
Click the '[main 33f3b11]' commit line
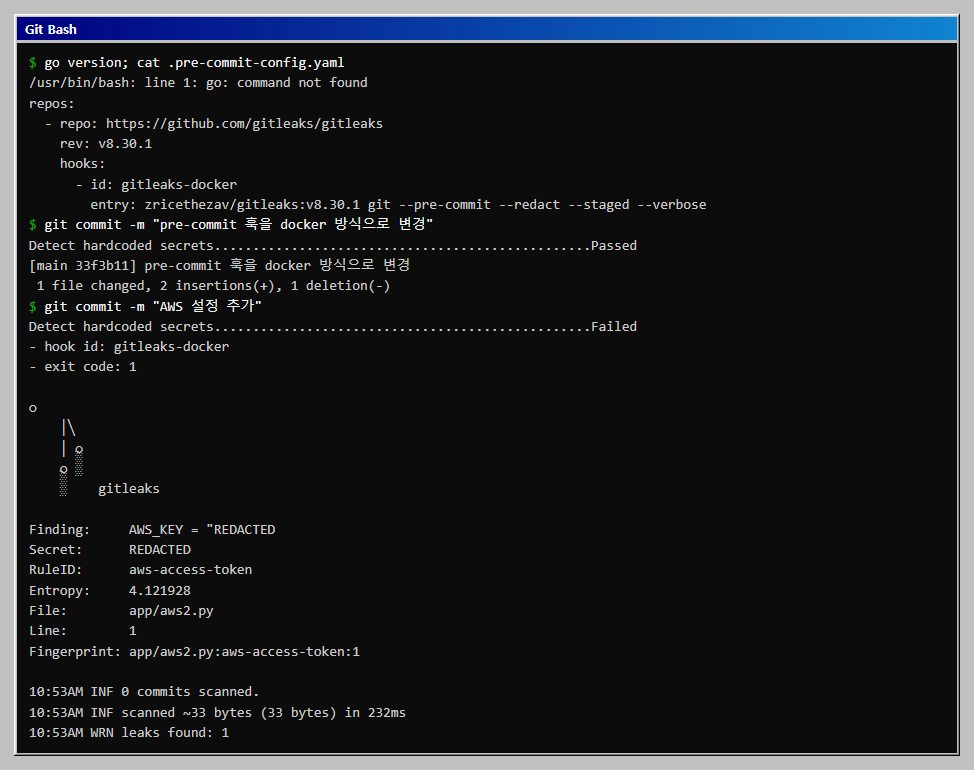click(x=219, y=265)
